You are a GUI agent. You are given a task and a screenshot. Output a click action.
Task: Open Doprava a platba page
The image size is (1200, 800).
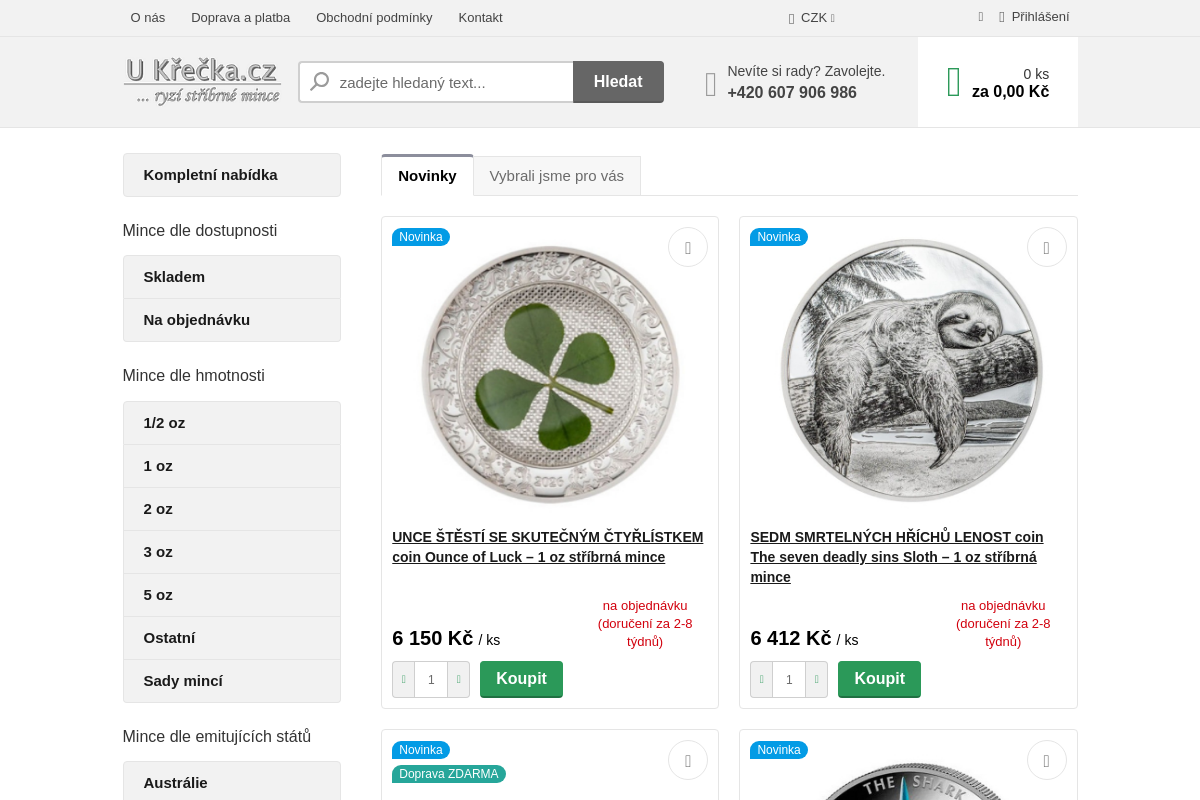241,17
